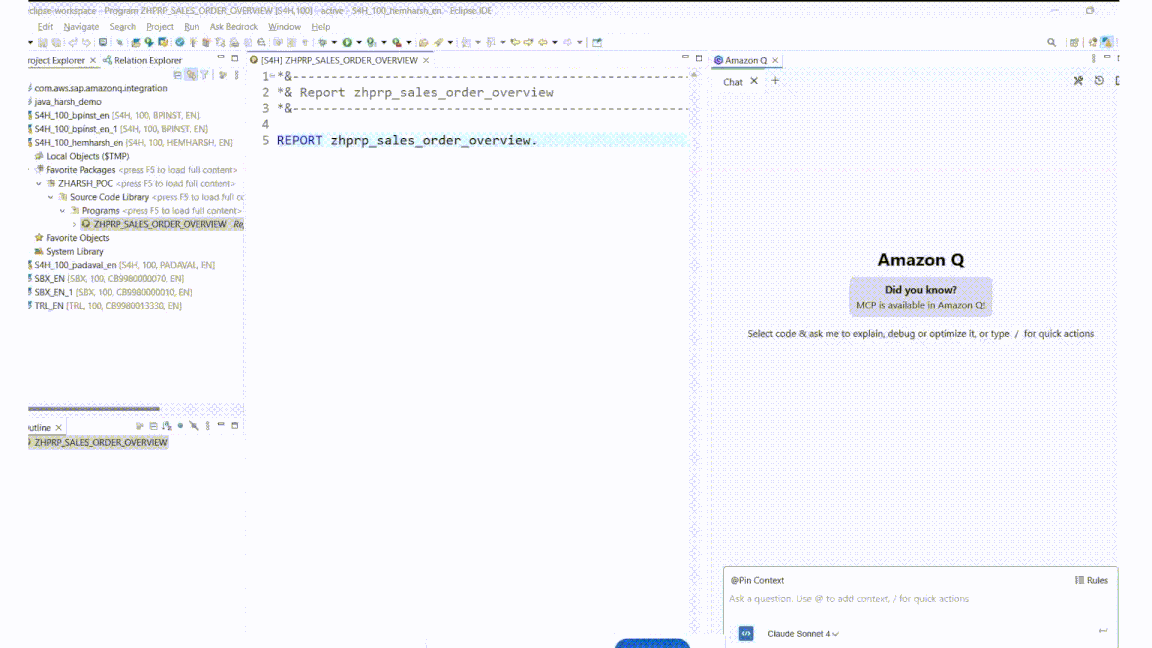Click the Project Explorer horizontal scrollbar

pyautogui.click(x=94, y=409)
